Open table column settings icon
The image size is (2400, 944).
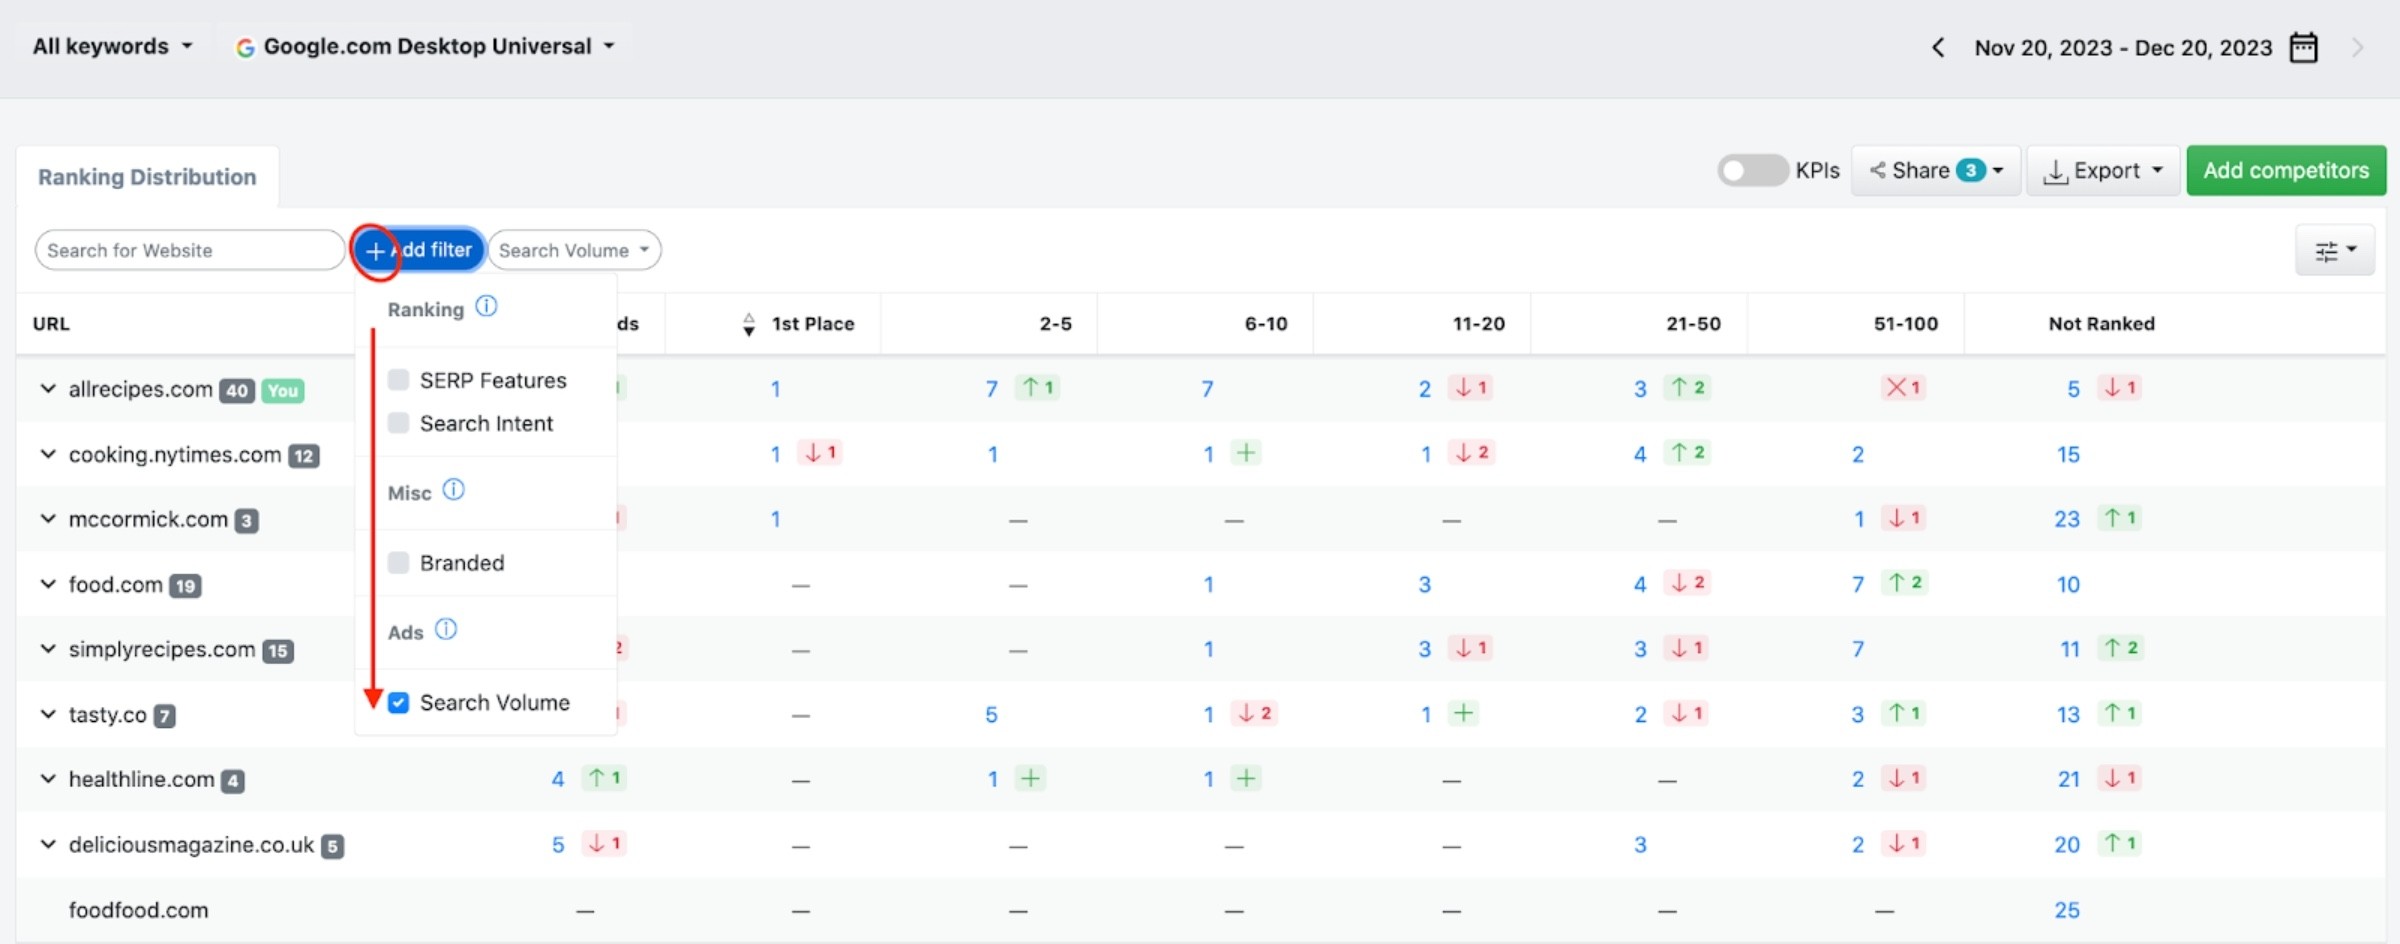point(2335,250)
